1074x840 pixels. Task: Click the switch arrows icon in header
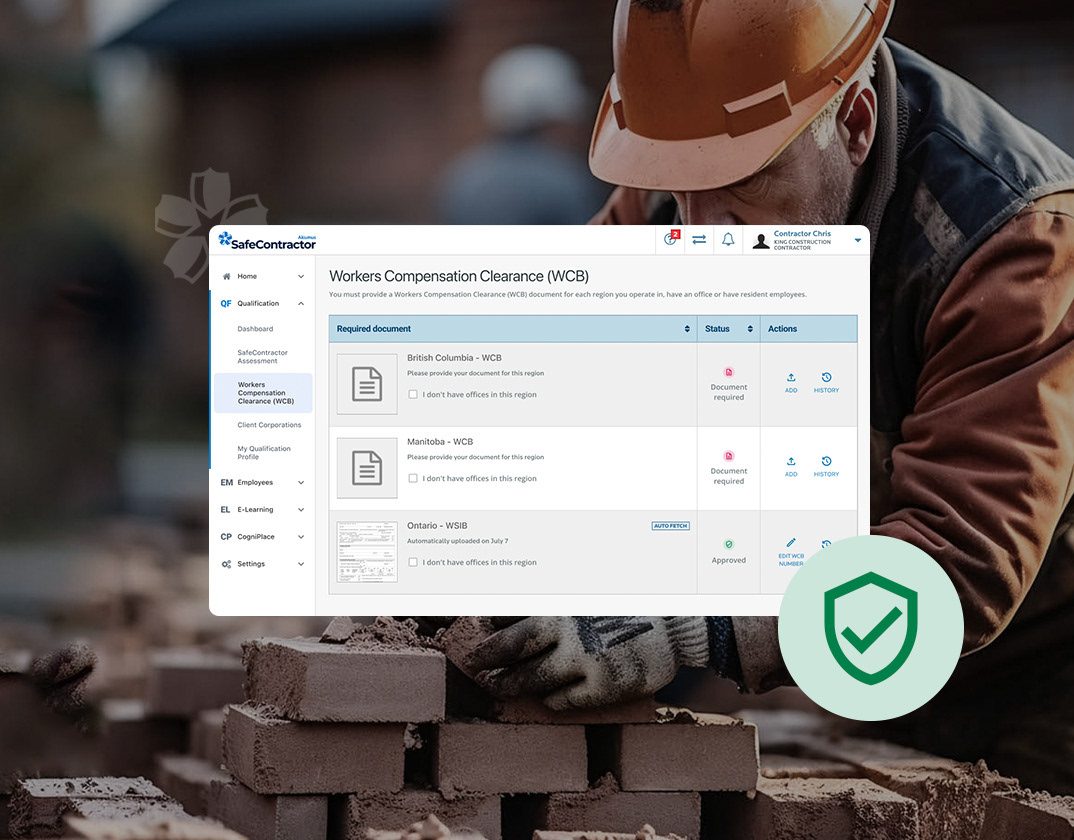pos(699,239)
